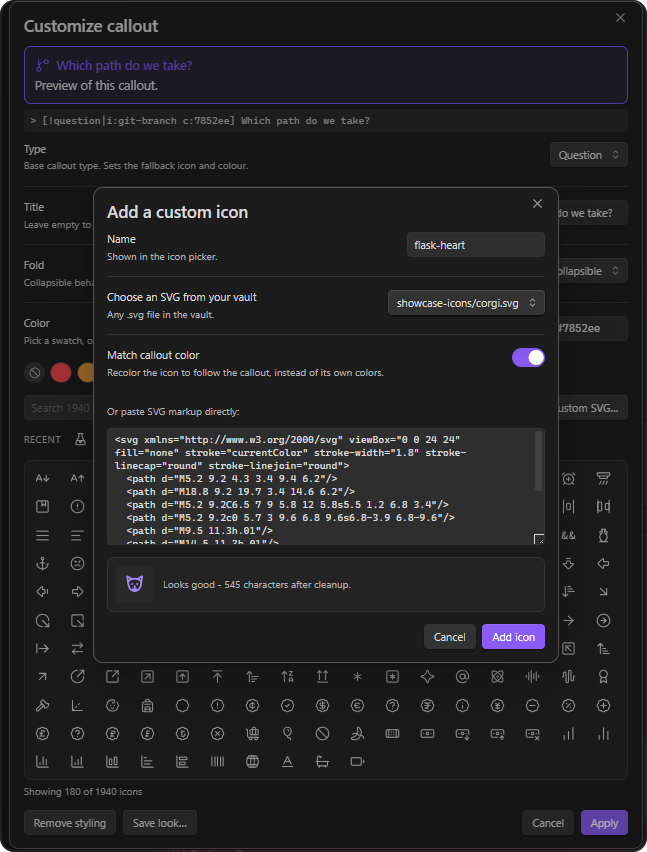Image resolution: width=647 pixels, height=852 pixels.
Task: Select the badge percent icon
Action: [x=568, y=705]
